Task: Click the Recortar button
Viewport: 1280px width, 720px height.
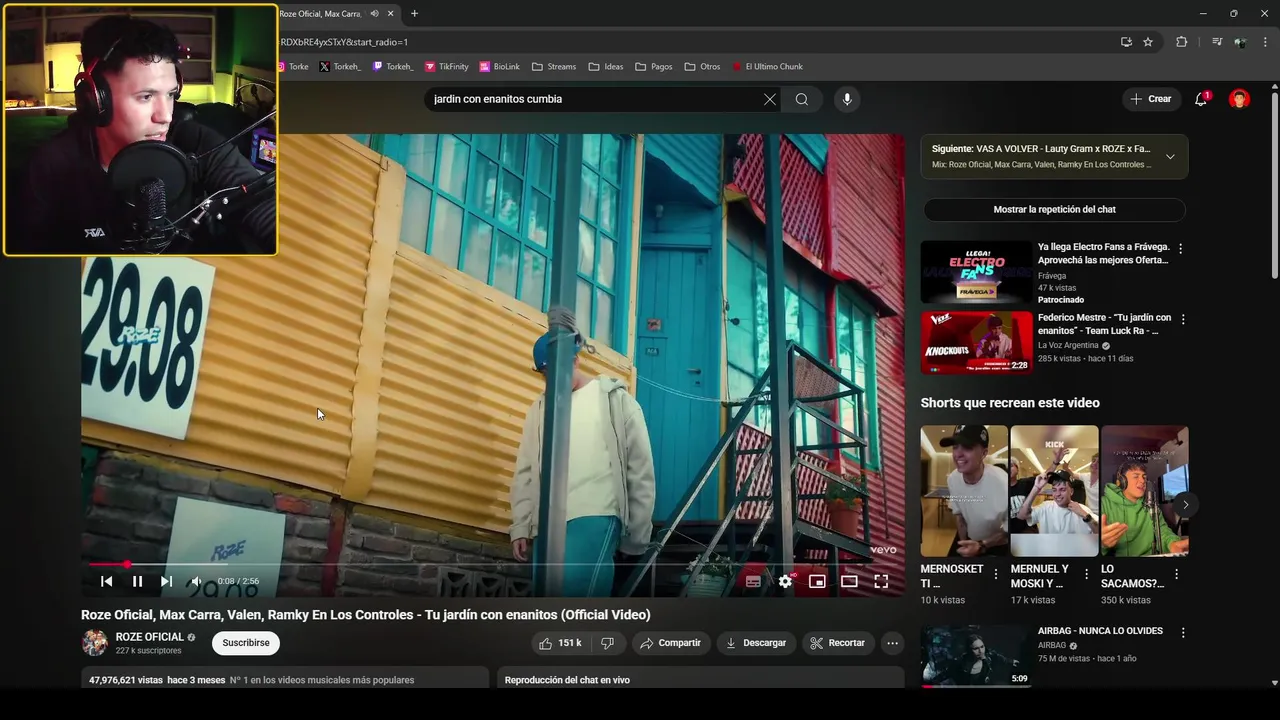Action: pos(838,643)
